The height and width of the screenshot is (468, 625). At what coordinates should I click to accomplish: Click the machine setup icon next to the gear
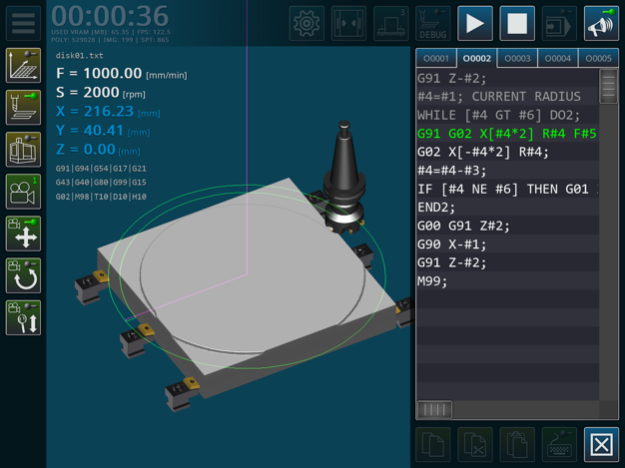(349, 23)
